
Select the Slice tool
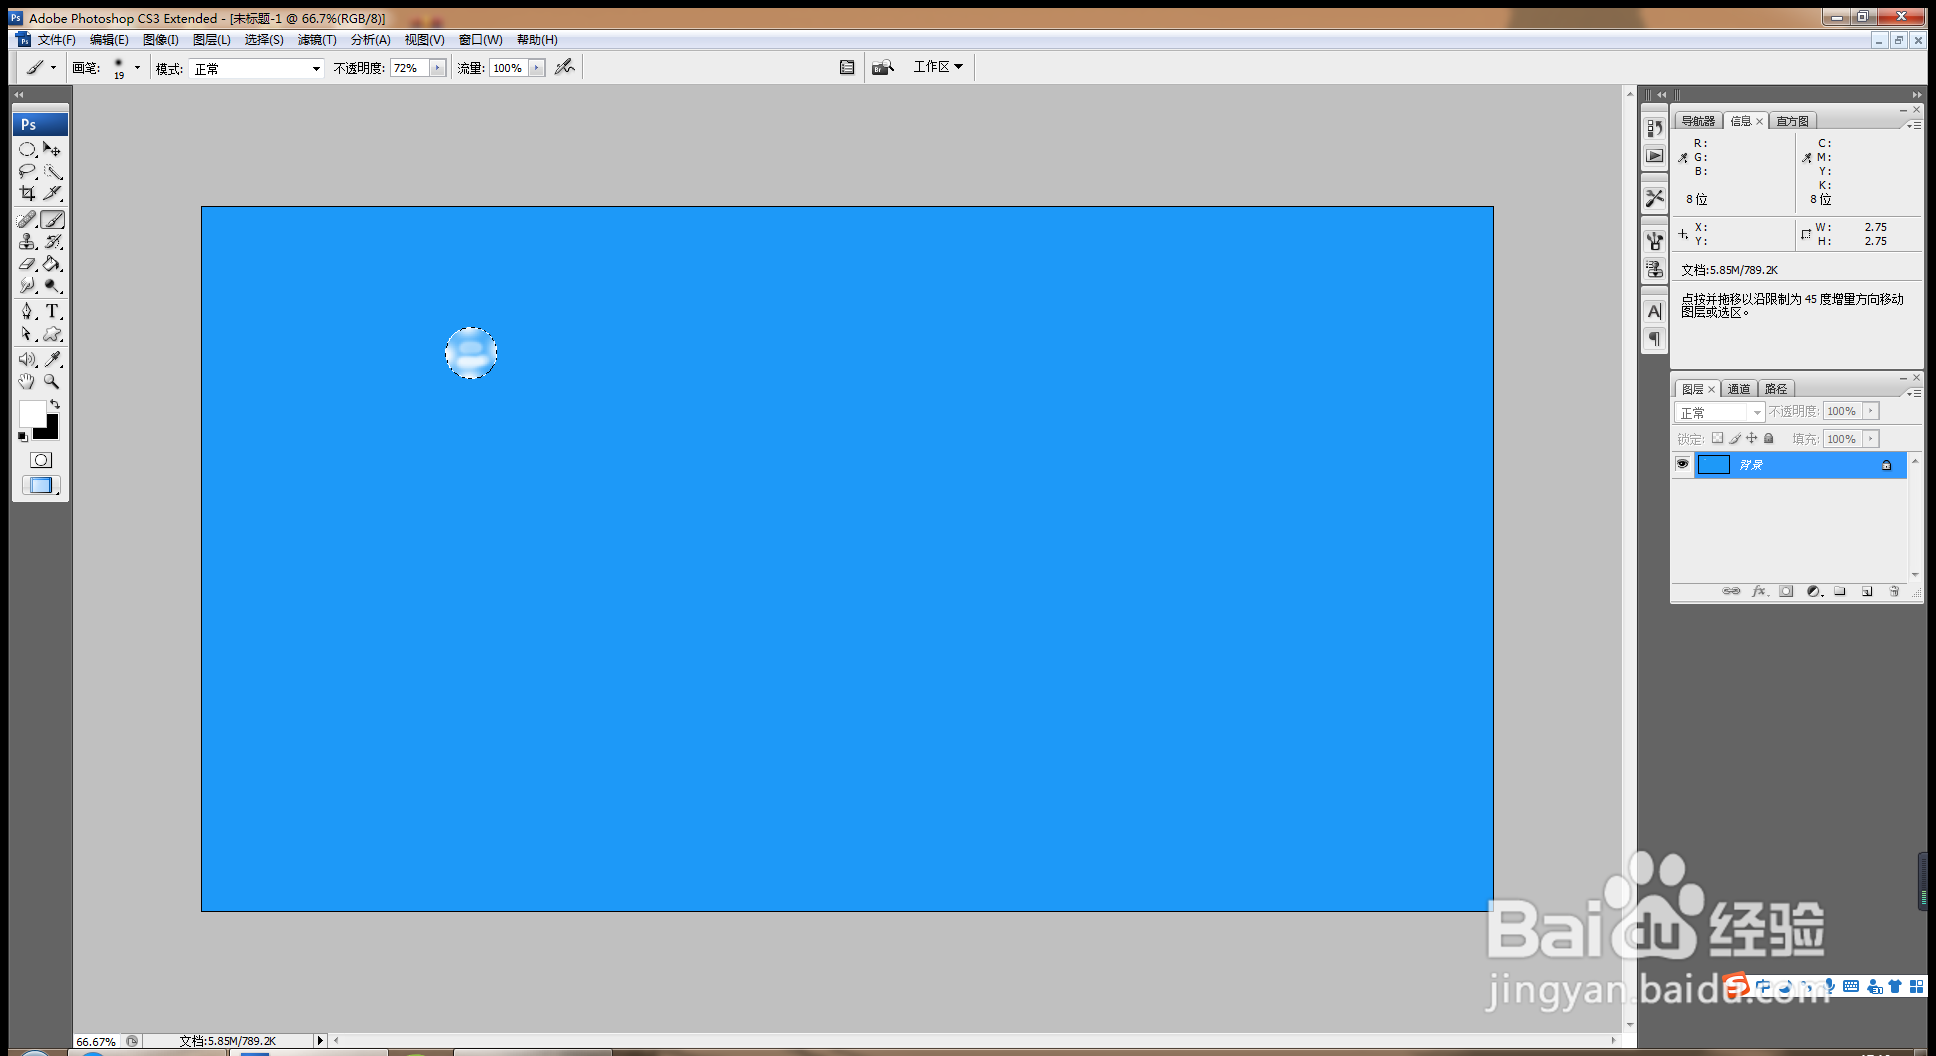tap(53, 193)
